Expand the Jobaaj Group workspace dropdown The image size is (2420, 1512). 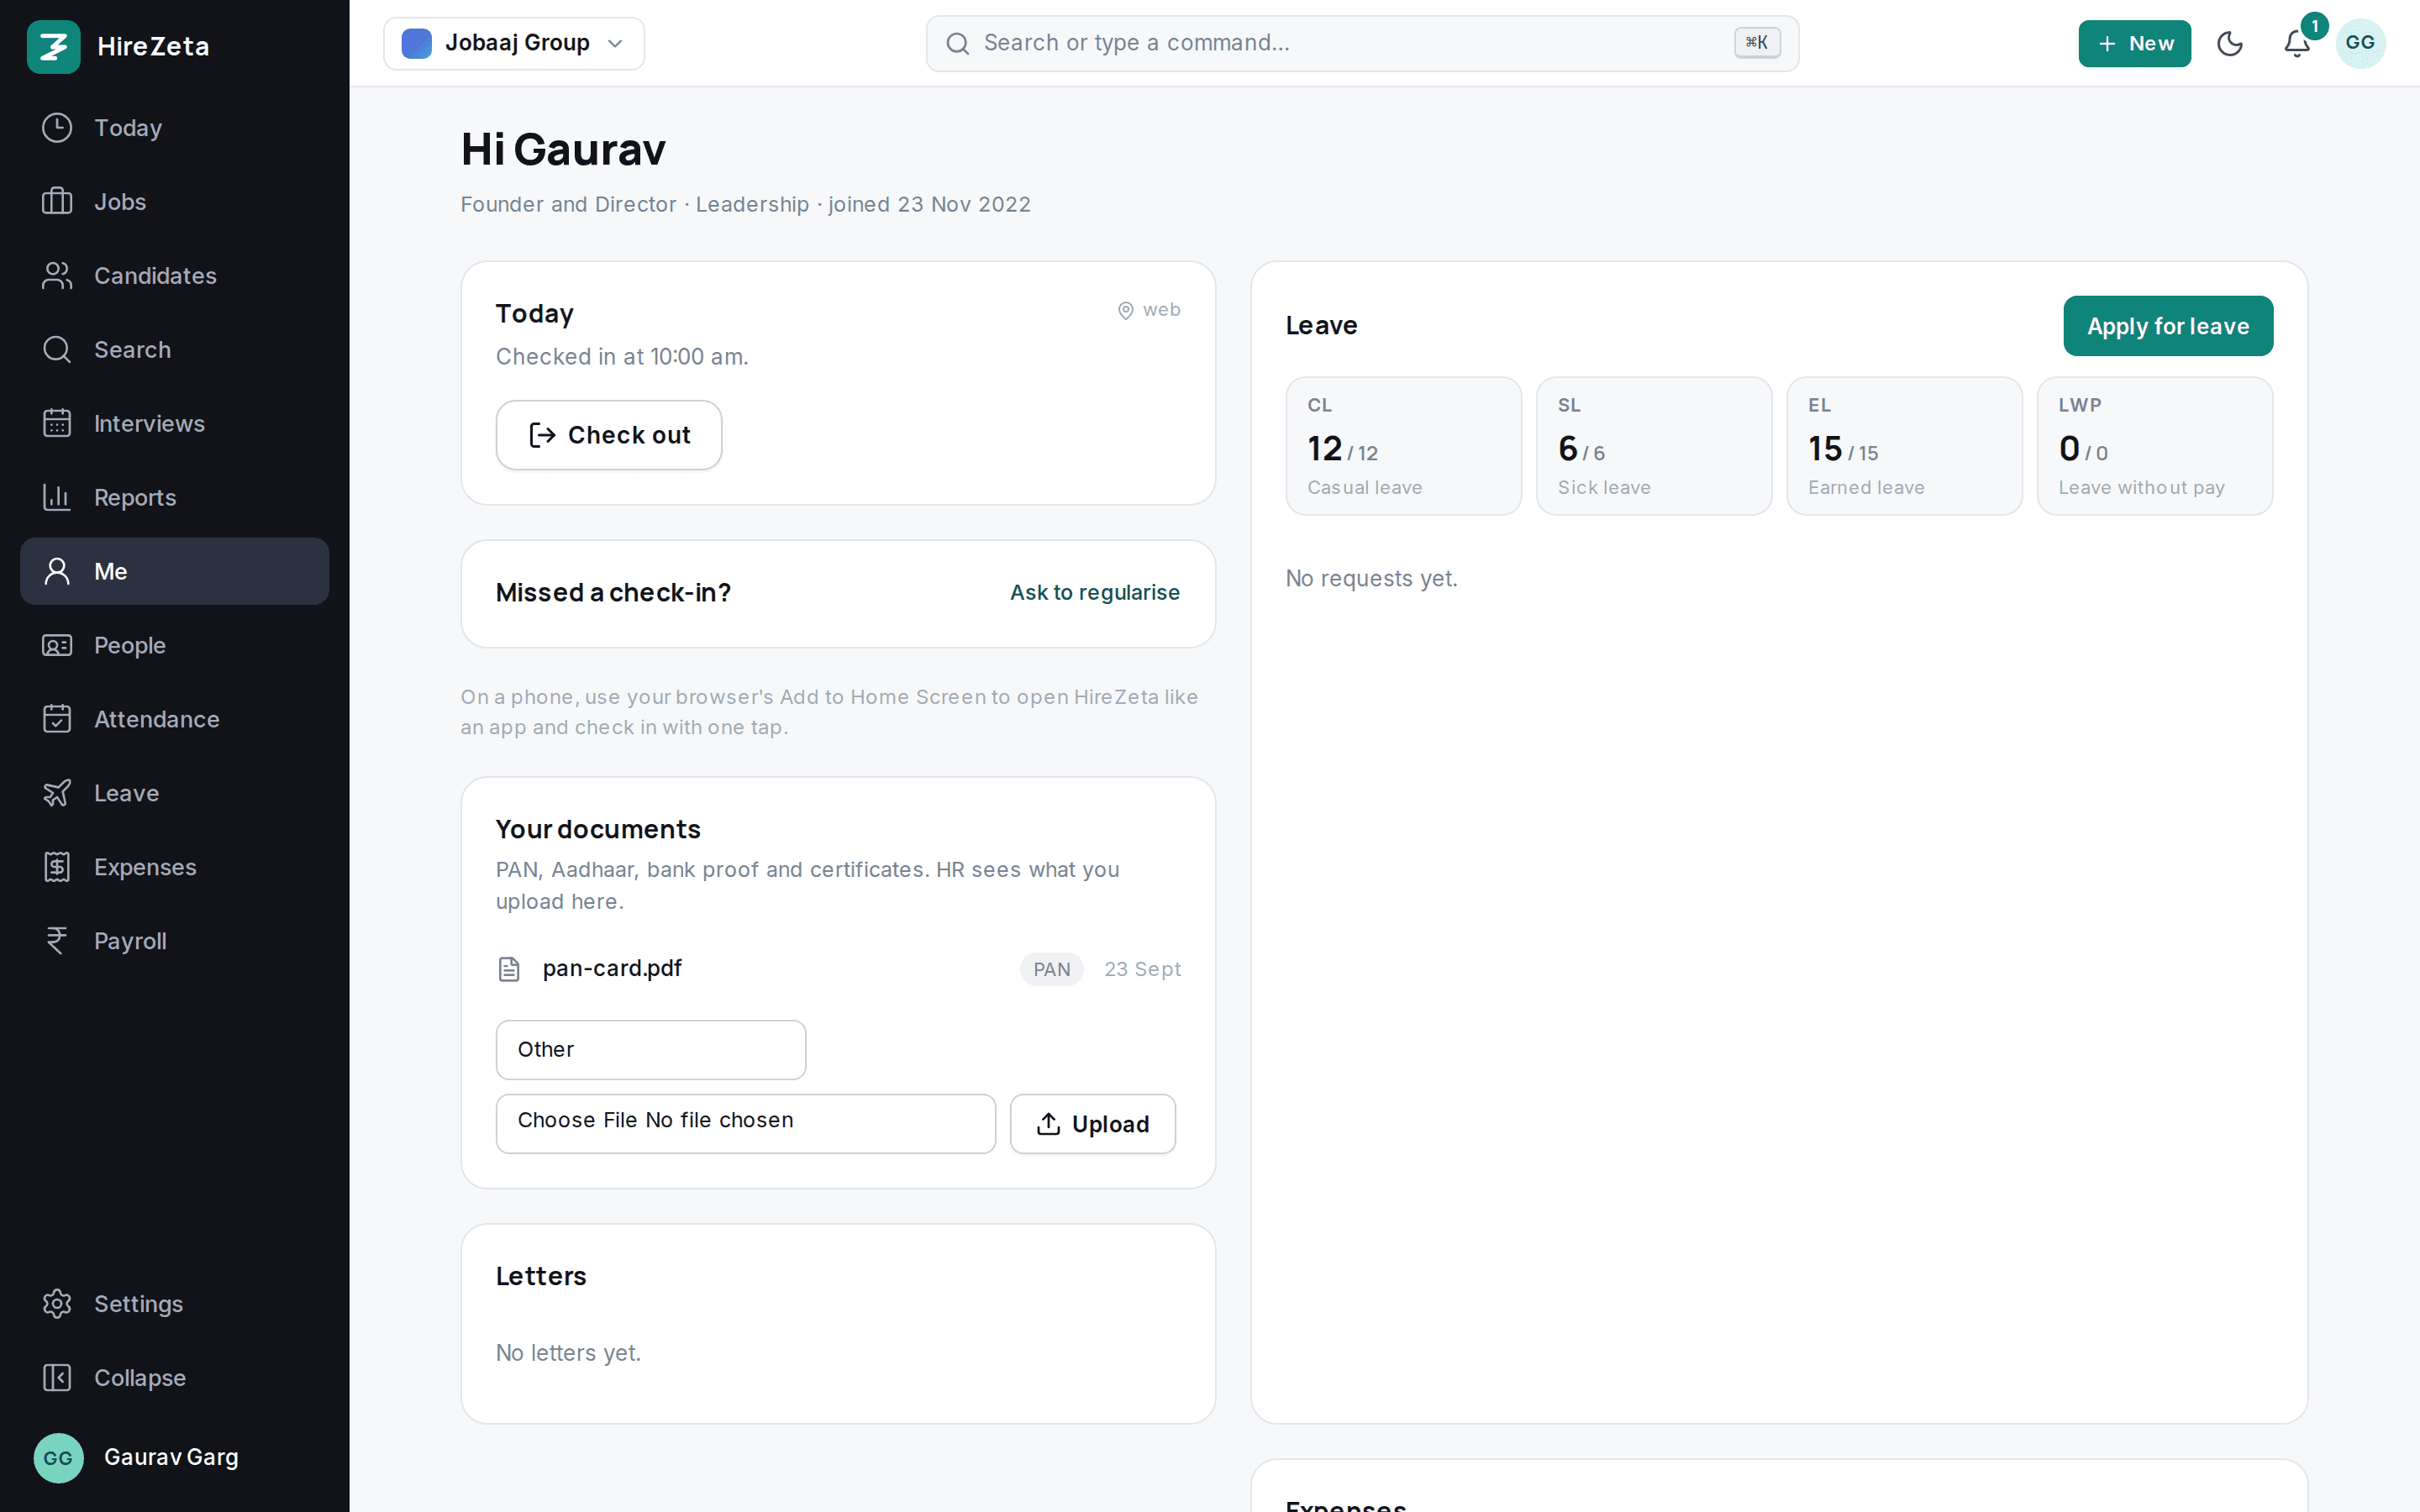(x=514, y=43)
